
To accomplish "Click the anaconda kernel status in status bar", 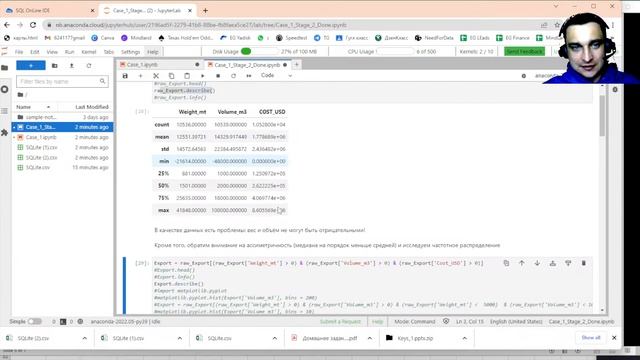I will pos(125,322).
